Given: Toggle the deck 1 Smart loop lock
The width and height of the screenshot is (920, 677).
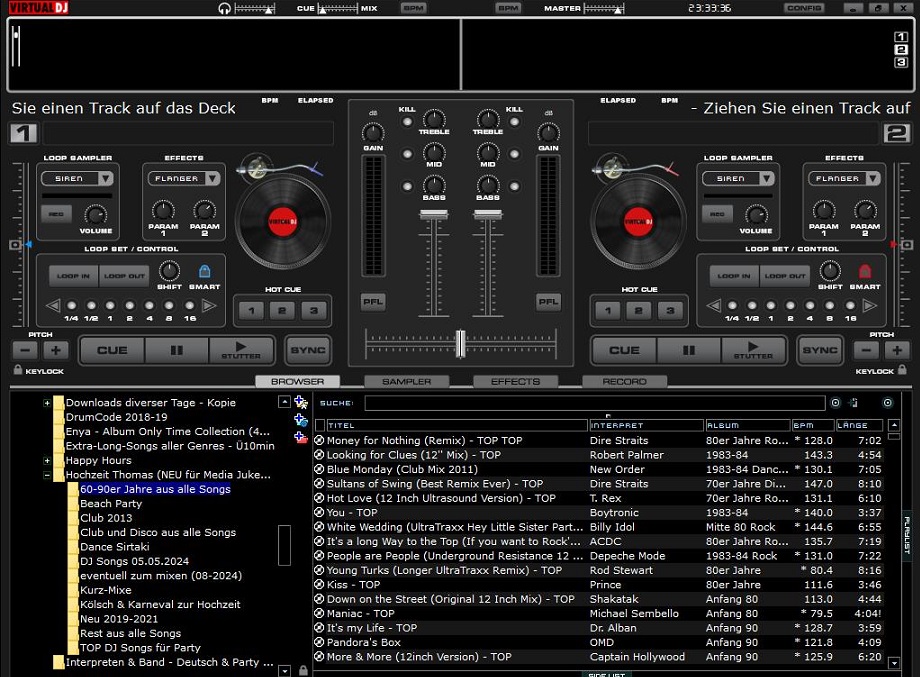Looking at the screenshot, I should tap(204, 271).
